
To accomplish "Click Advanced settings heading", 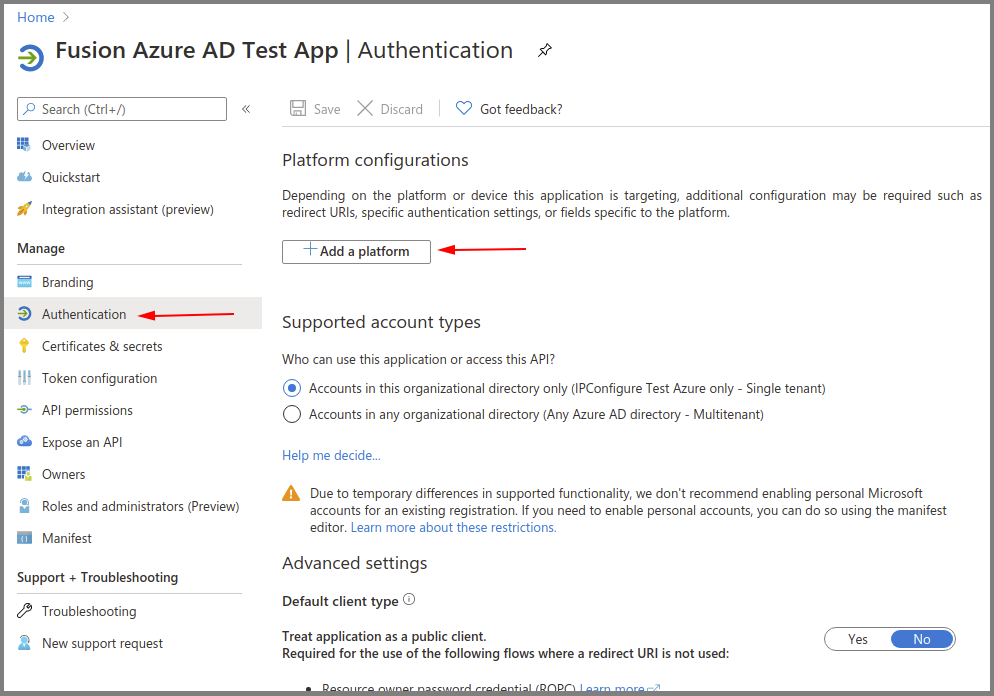I will pyautogui.click(x=354, y=563).
